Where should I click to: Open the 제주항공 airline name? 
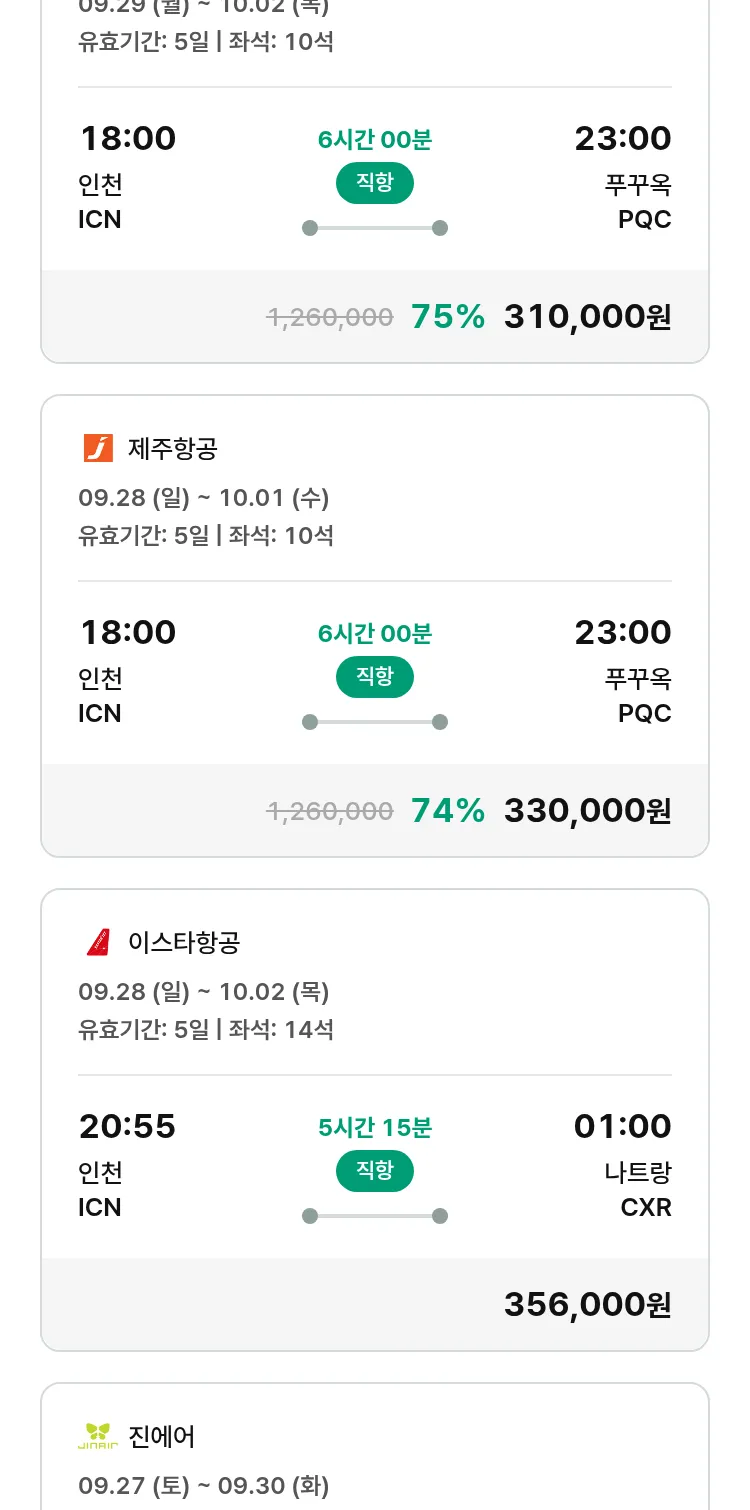click(x=173, y=449)
